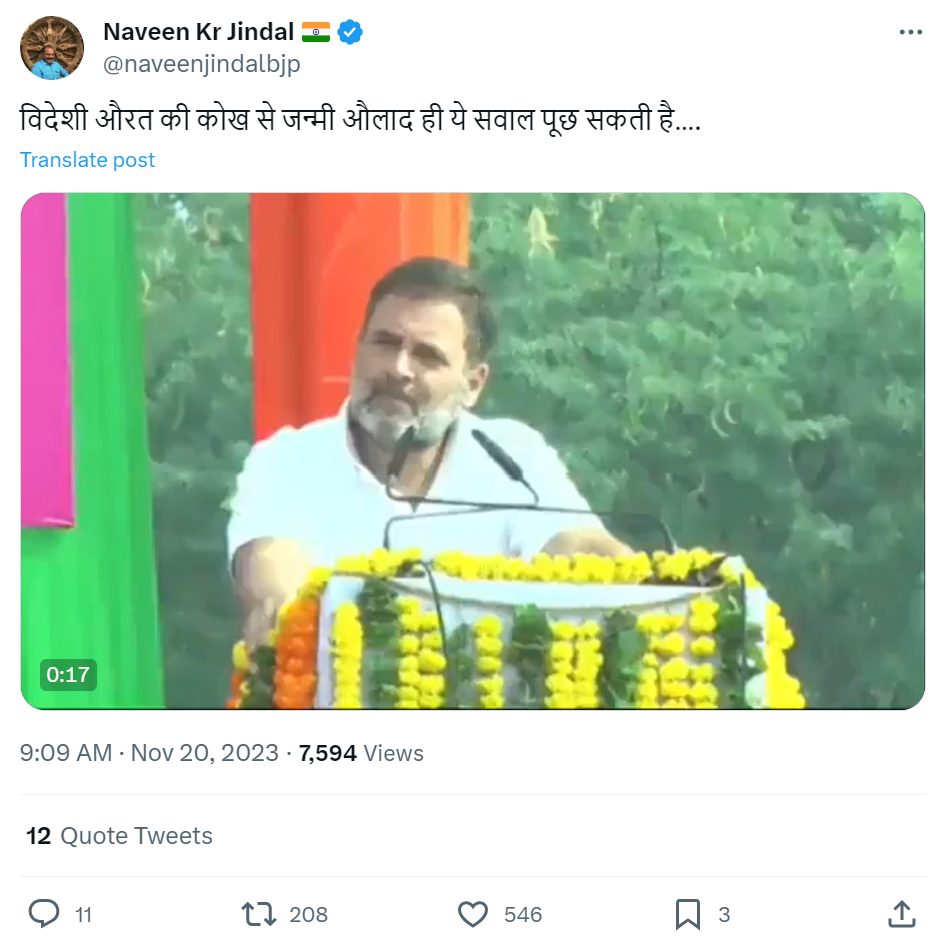Click the Naveen Kr Jindal display name
The height and width of the screenshot is (950, 942).
[x=199, y=32]
